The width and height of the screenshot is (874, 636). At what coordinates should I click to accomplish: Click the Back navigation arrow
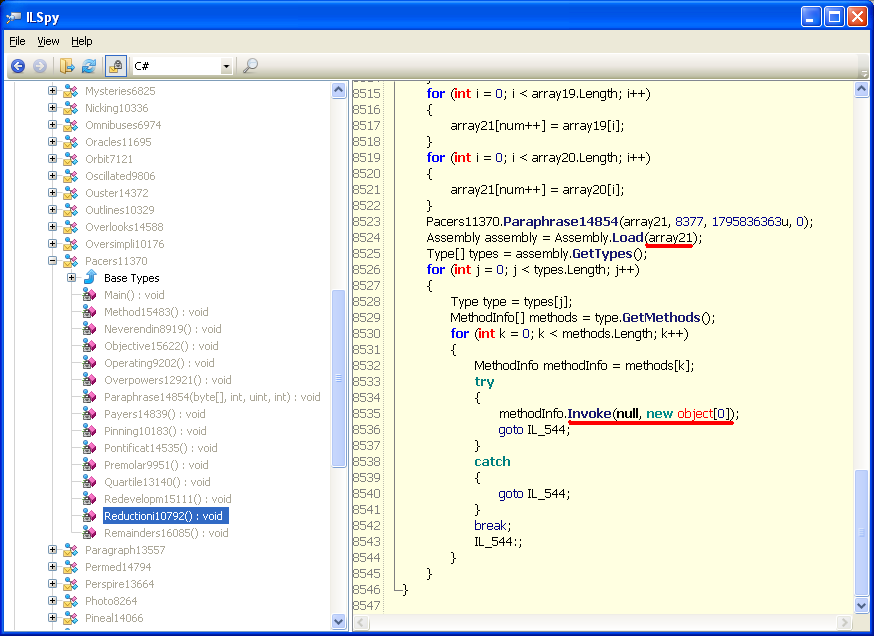(18, 66)
